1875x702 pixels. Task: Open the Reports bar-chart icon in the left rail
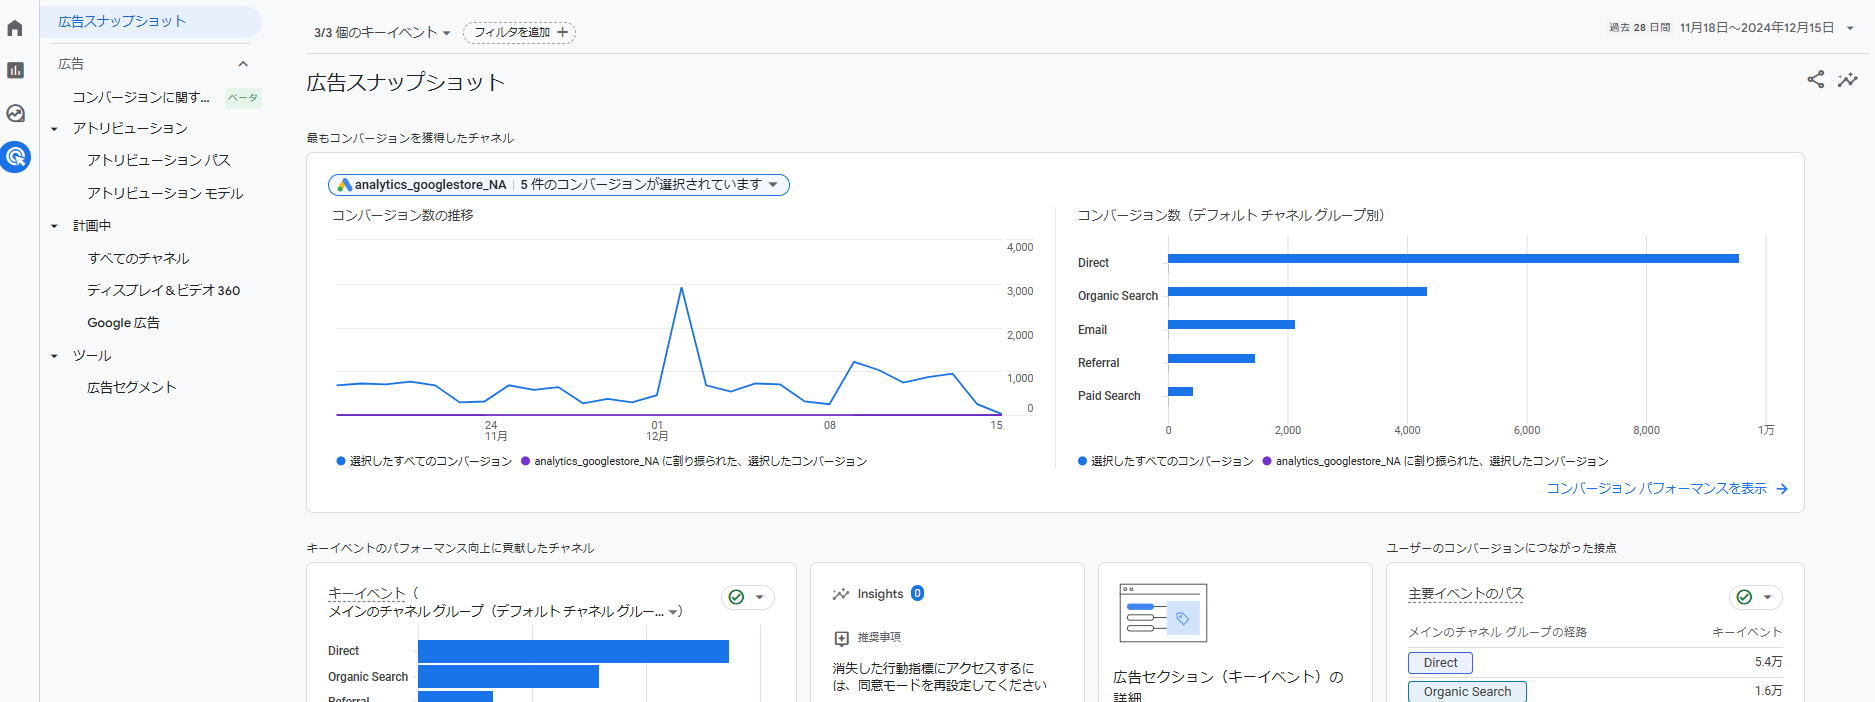point(15,70)
